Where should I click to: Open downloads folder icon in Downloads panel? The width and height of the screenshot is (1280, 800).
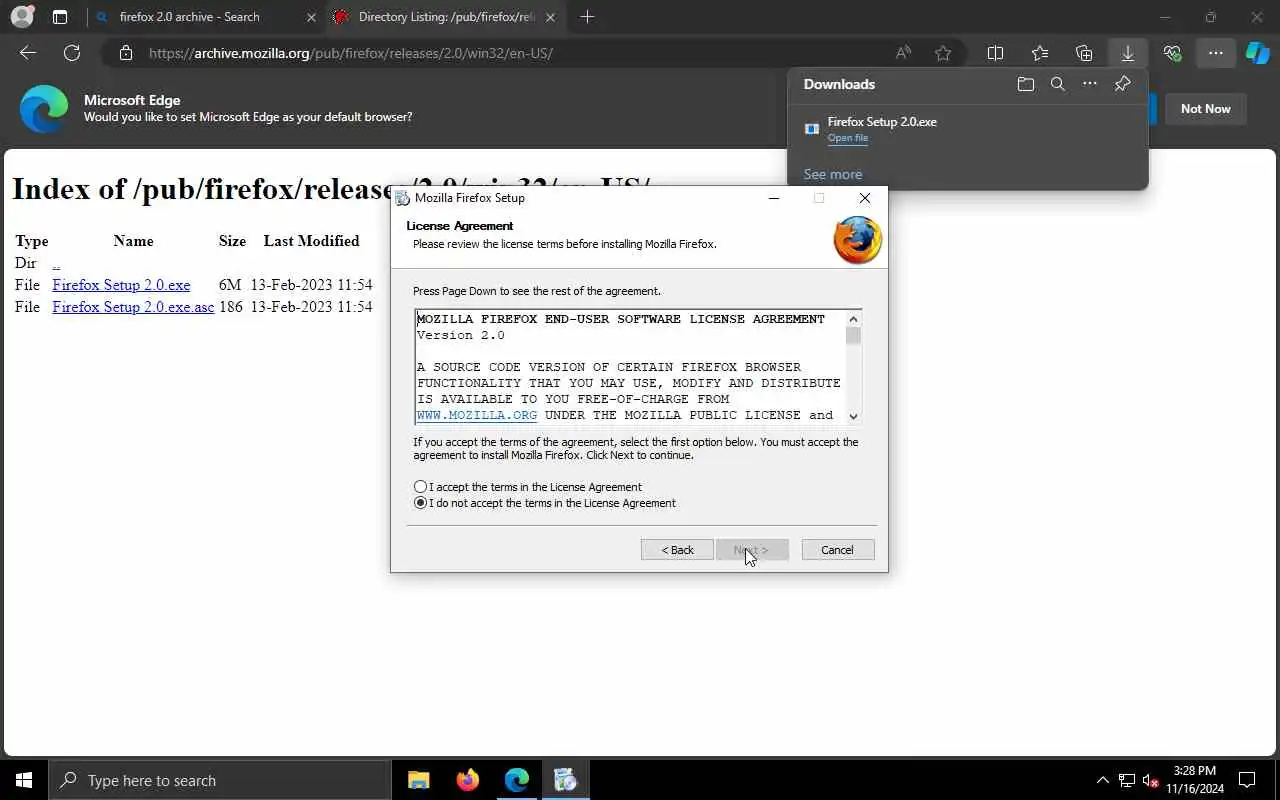click(x=1025, y=84)
